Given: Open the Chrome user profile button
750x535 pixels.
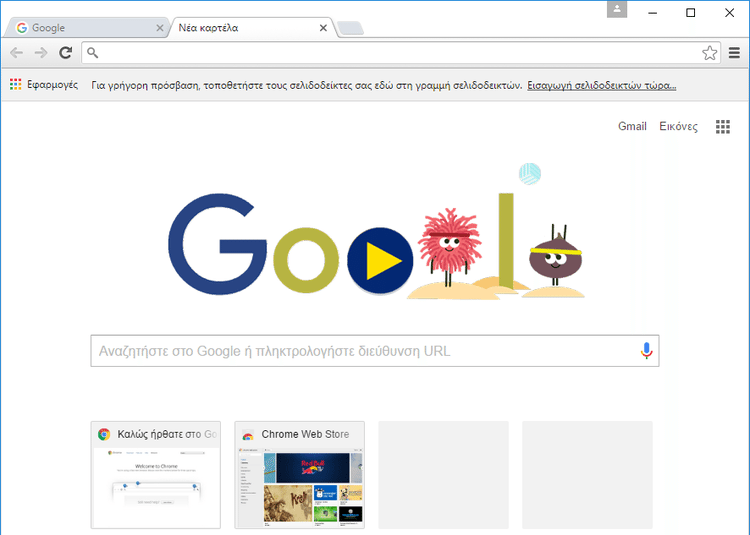Looking at the screenshot, I should [x=617, y=9].
